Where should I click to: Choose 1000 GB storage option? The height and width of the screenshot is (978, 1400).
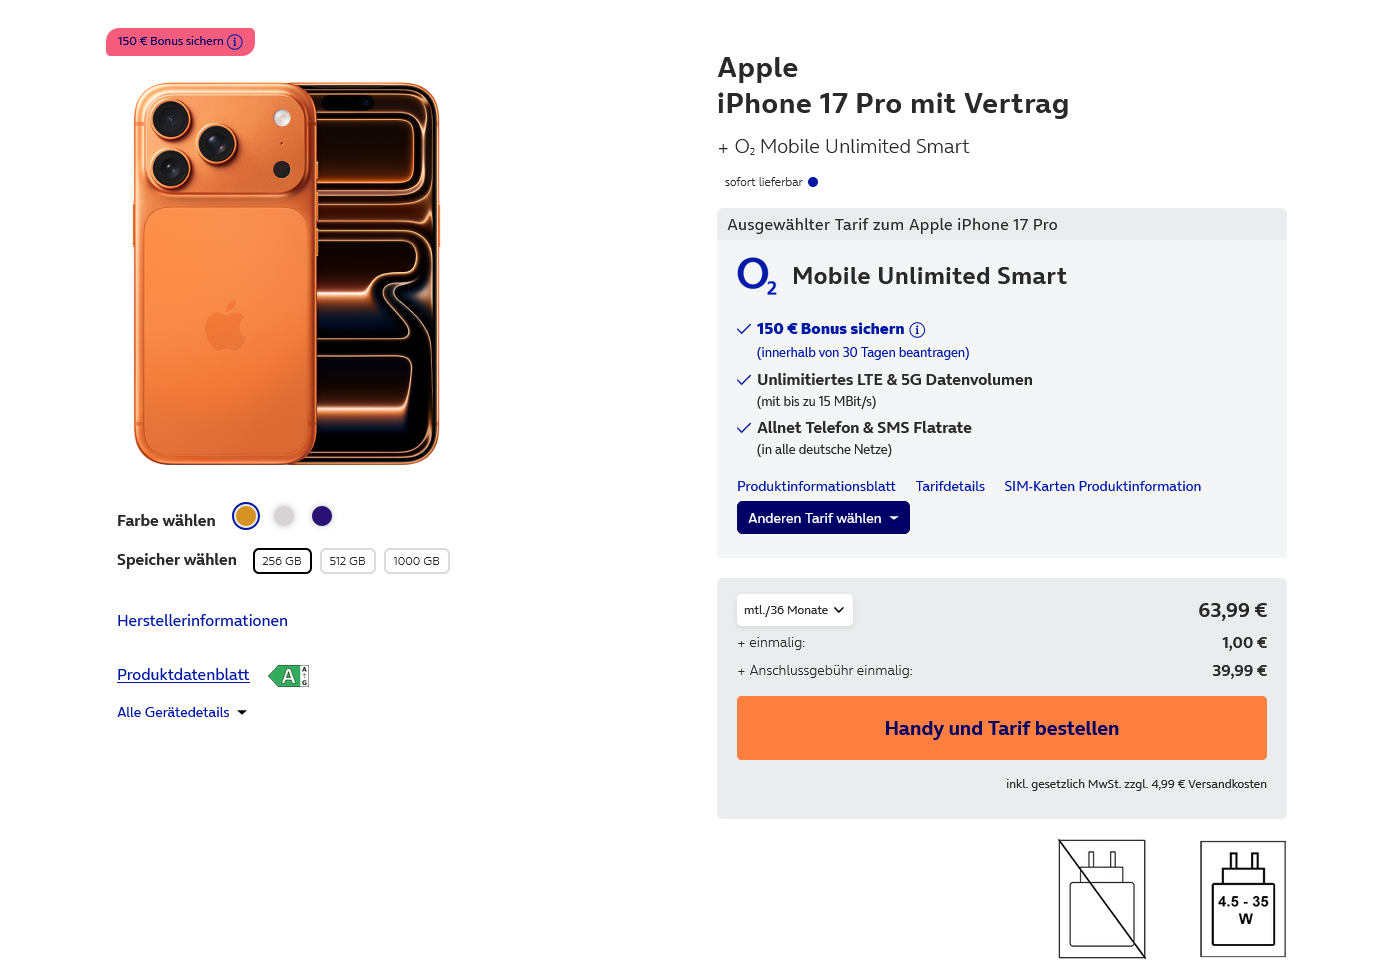416,561
